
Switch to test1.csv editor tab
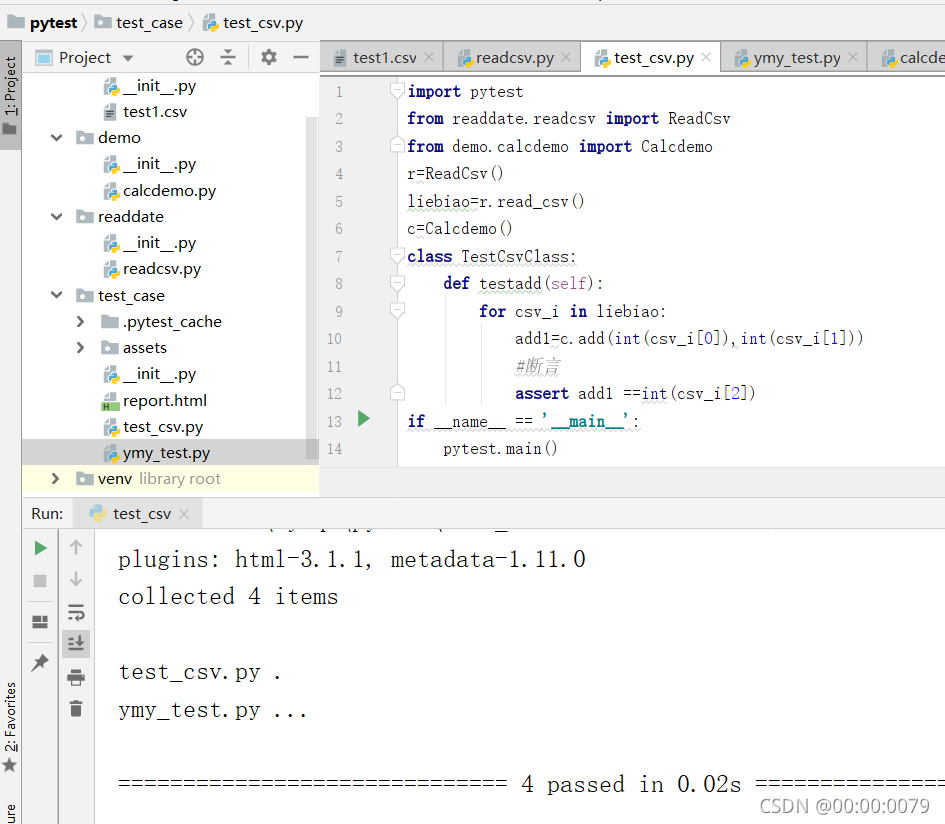pyautogui.click(x=382, y=58)
